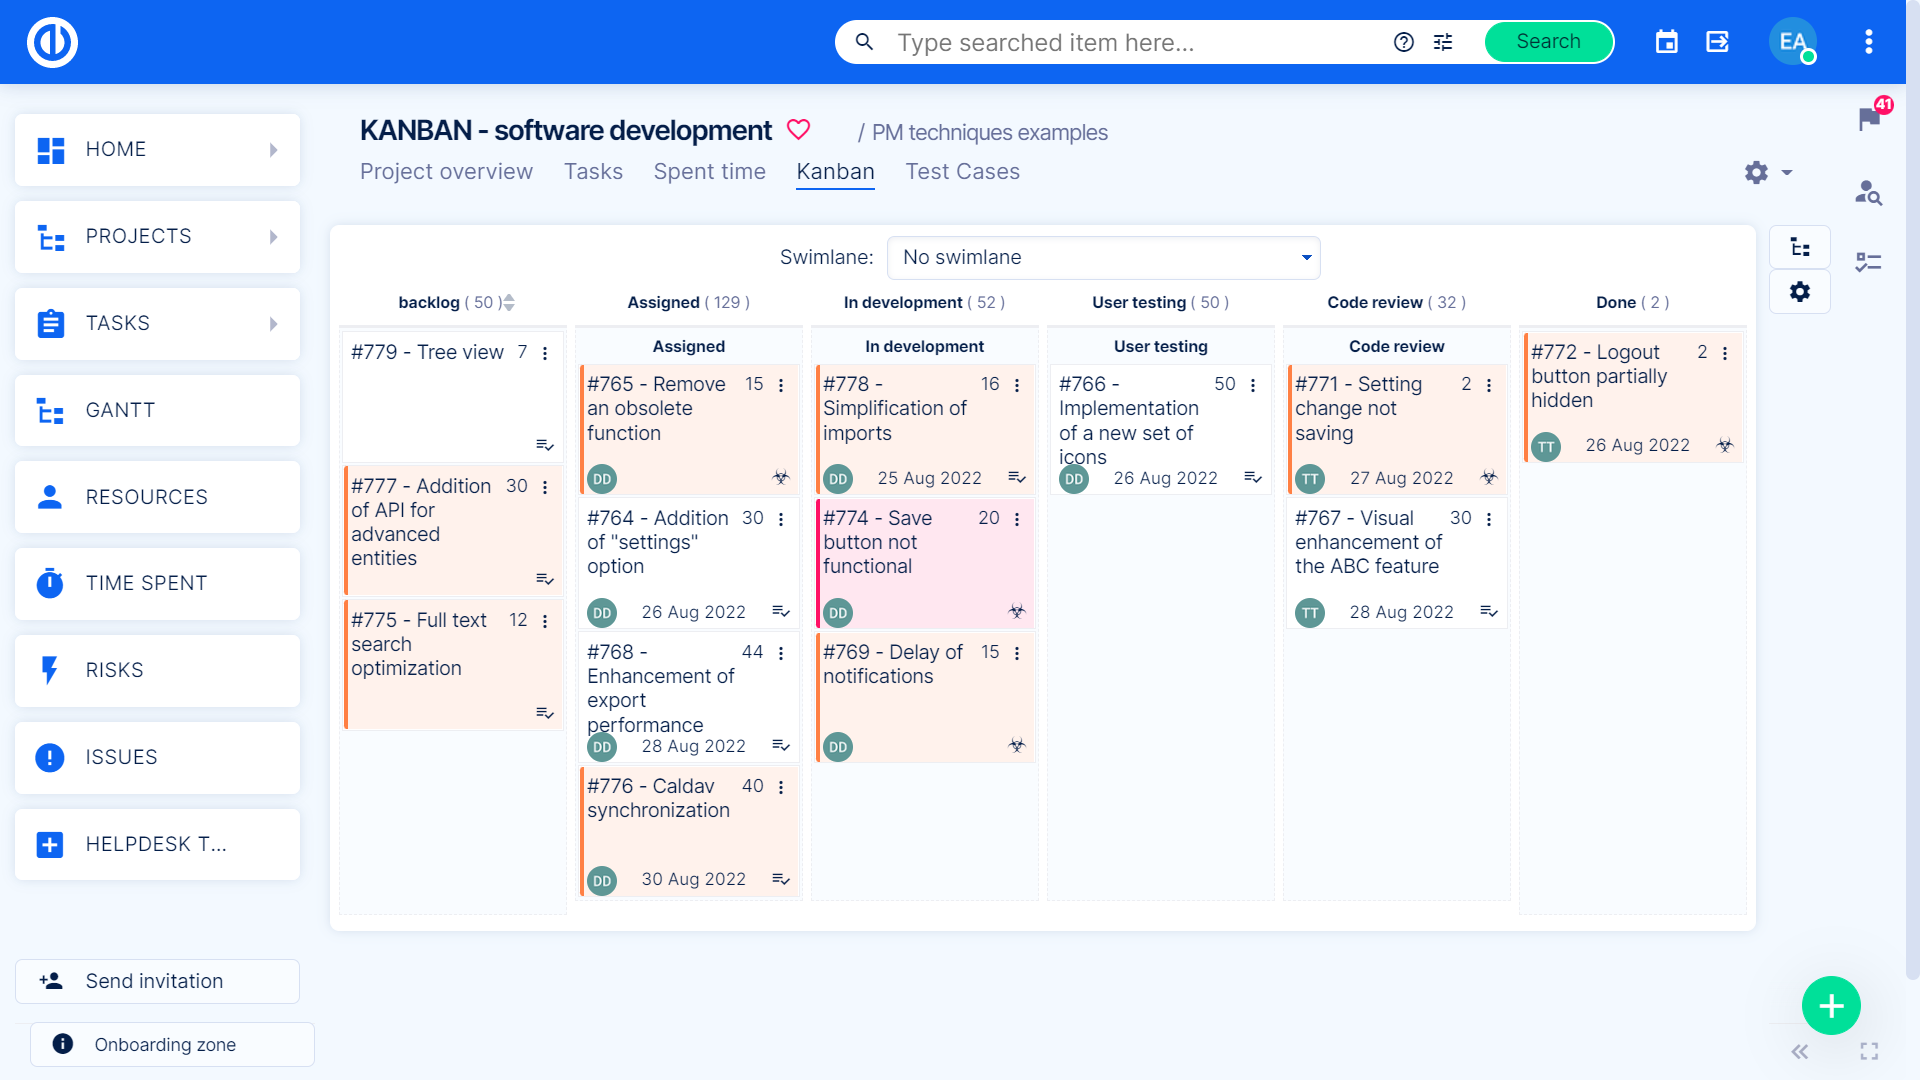Image resolution: width=1920 pixels, height=1080 pixels.
Task: Switch to the Test Cases tab
Action: click(x=962, y=171)
